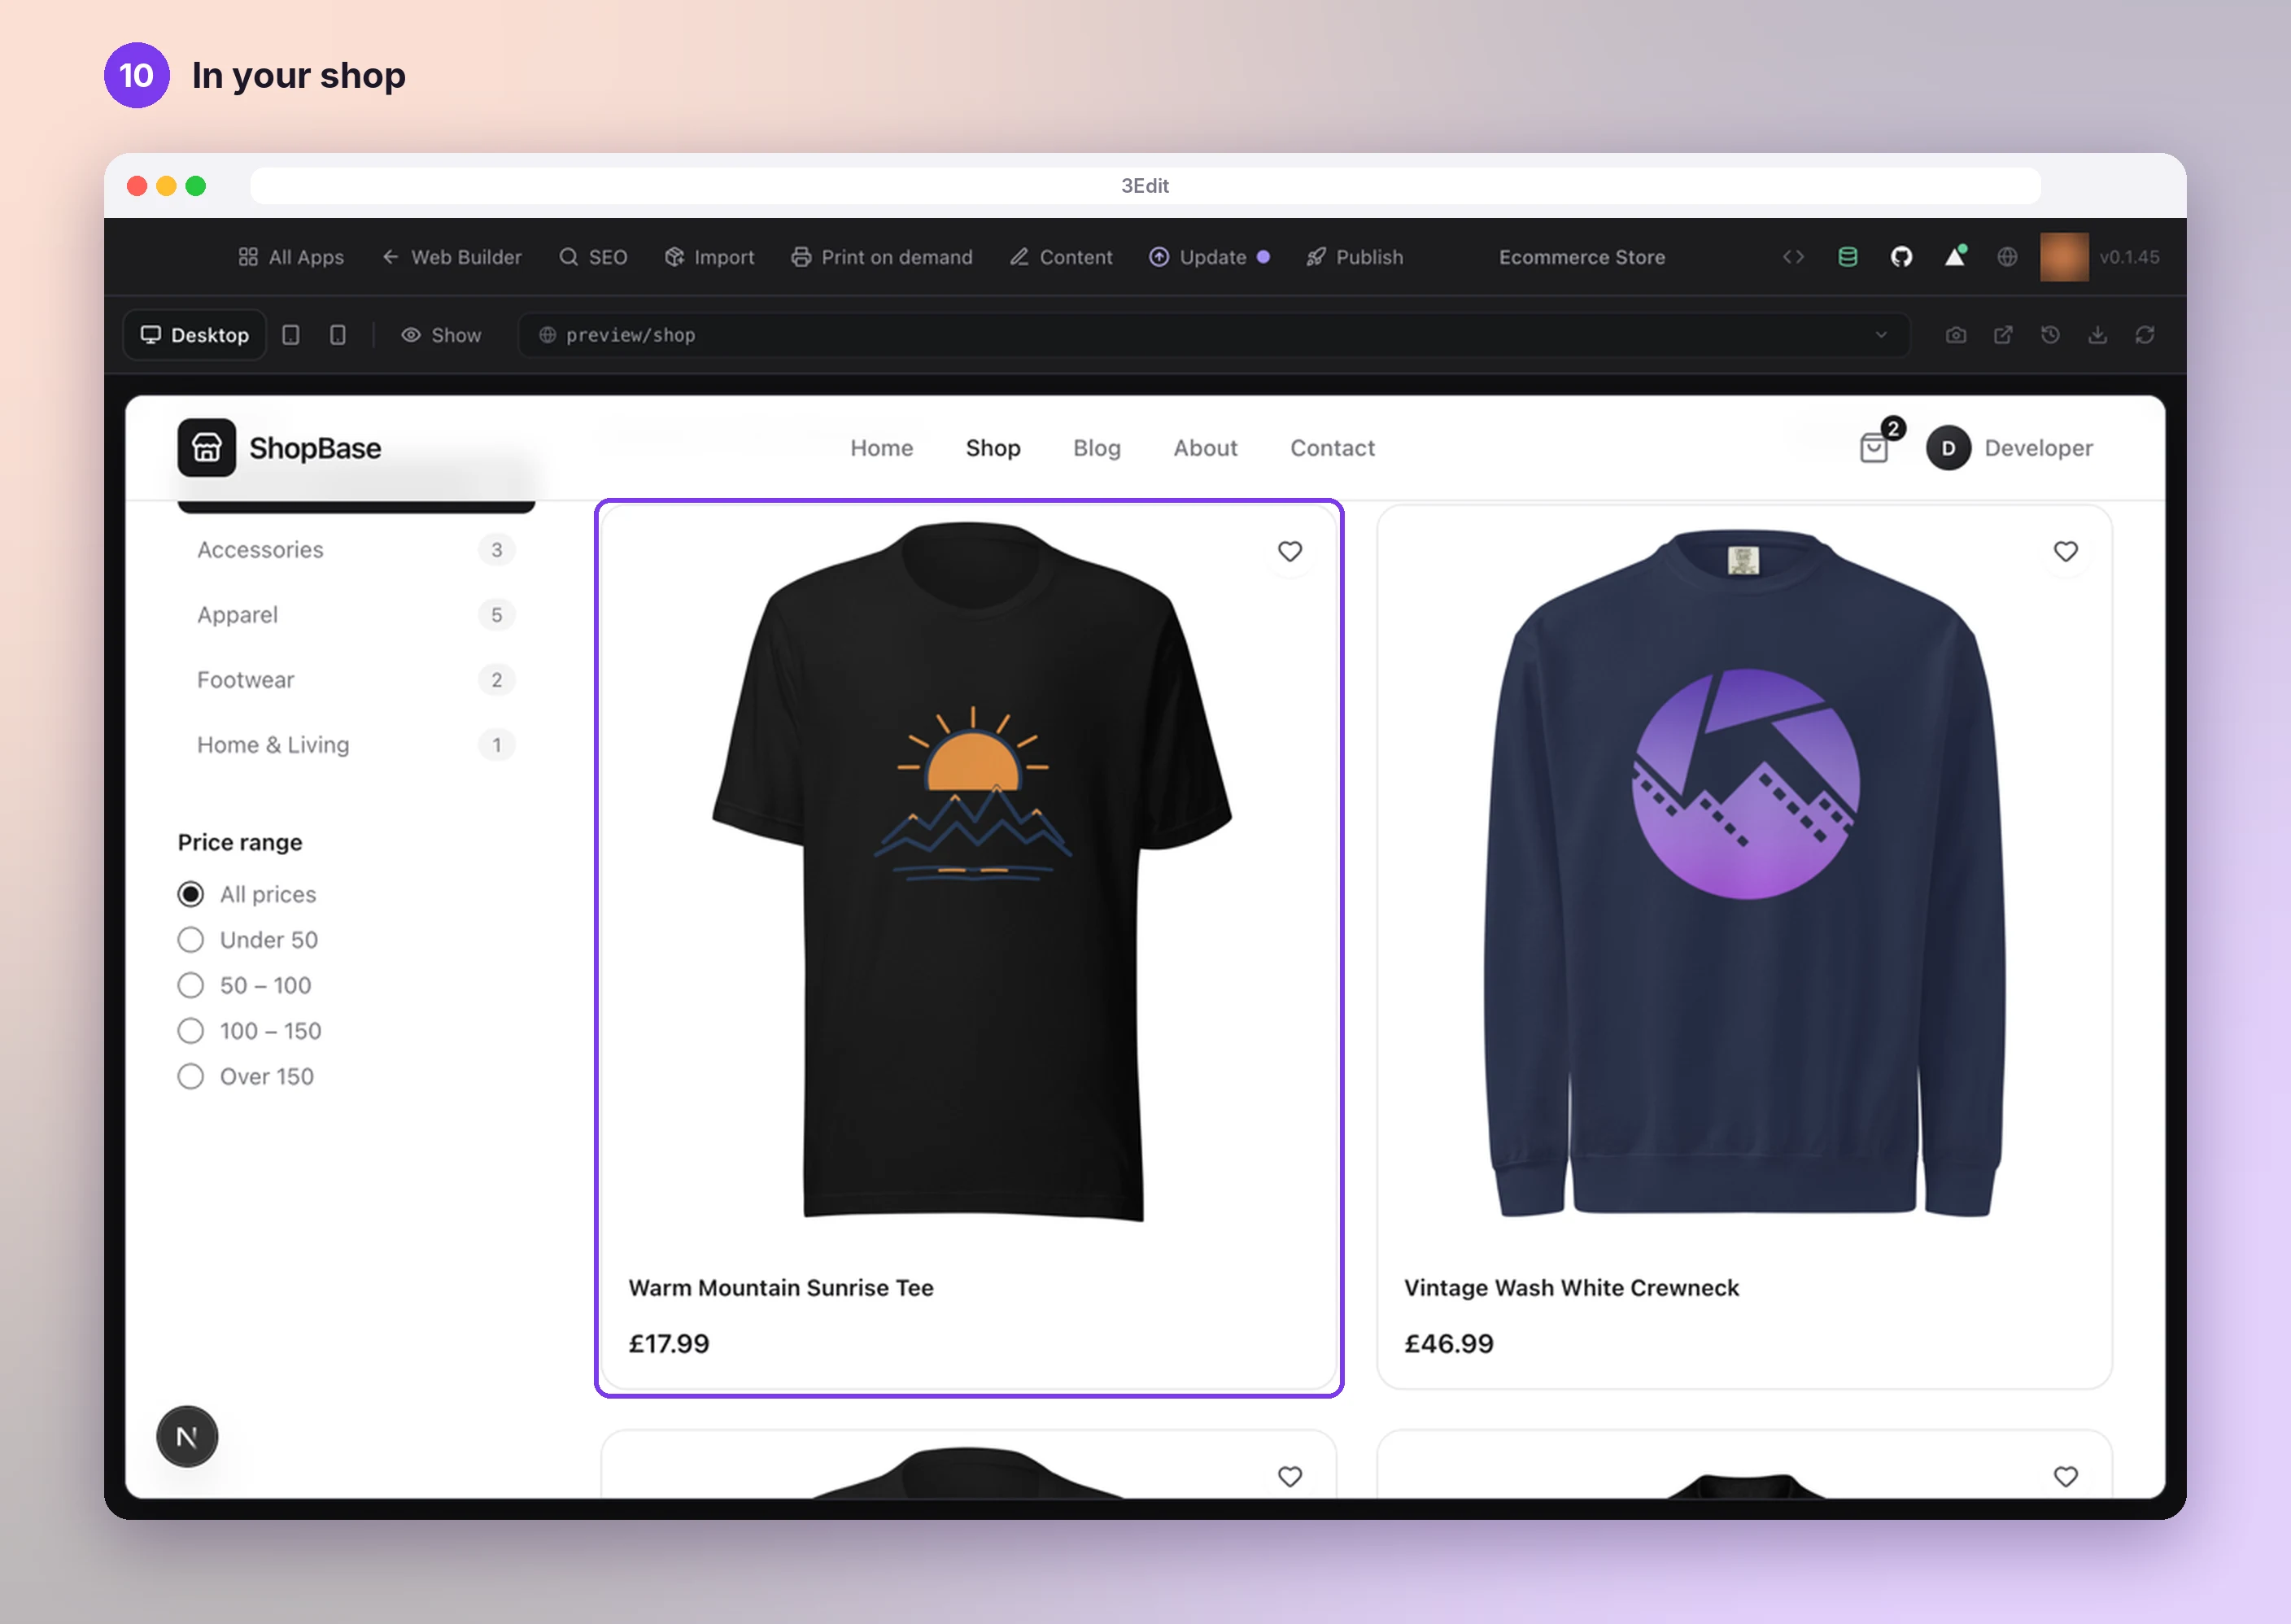Go to the Blog nav item
Viewport: 2291px width, 1624px height.
(x=1096, y=448)
